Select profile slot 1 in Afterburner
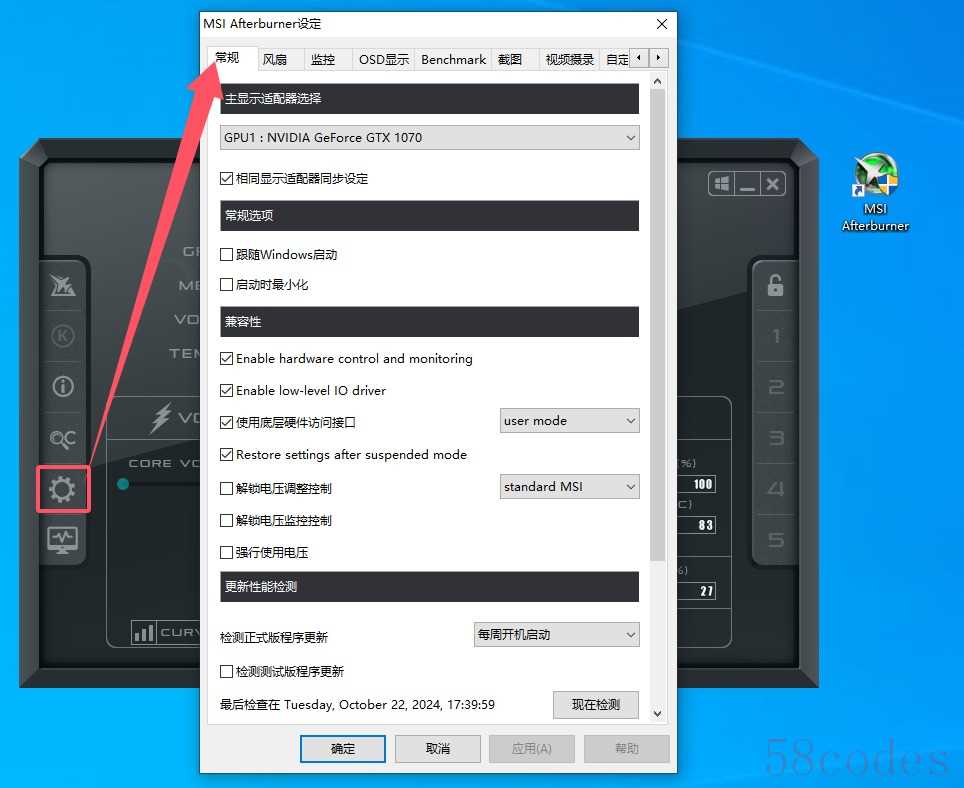The width and height of the screenshot is (964, 788). [x=776, y=336]
